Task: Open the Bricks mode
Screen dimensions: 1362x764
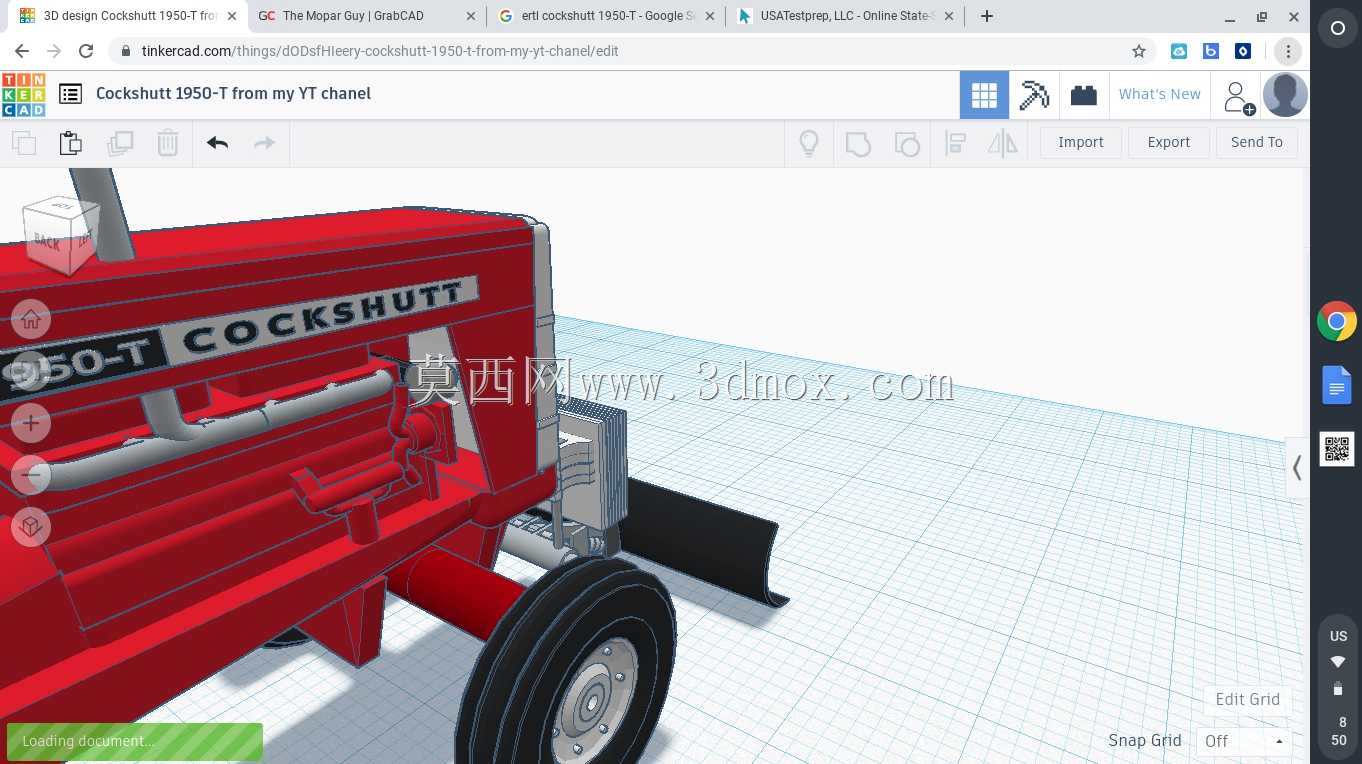Action: point(1084,95)
